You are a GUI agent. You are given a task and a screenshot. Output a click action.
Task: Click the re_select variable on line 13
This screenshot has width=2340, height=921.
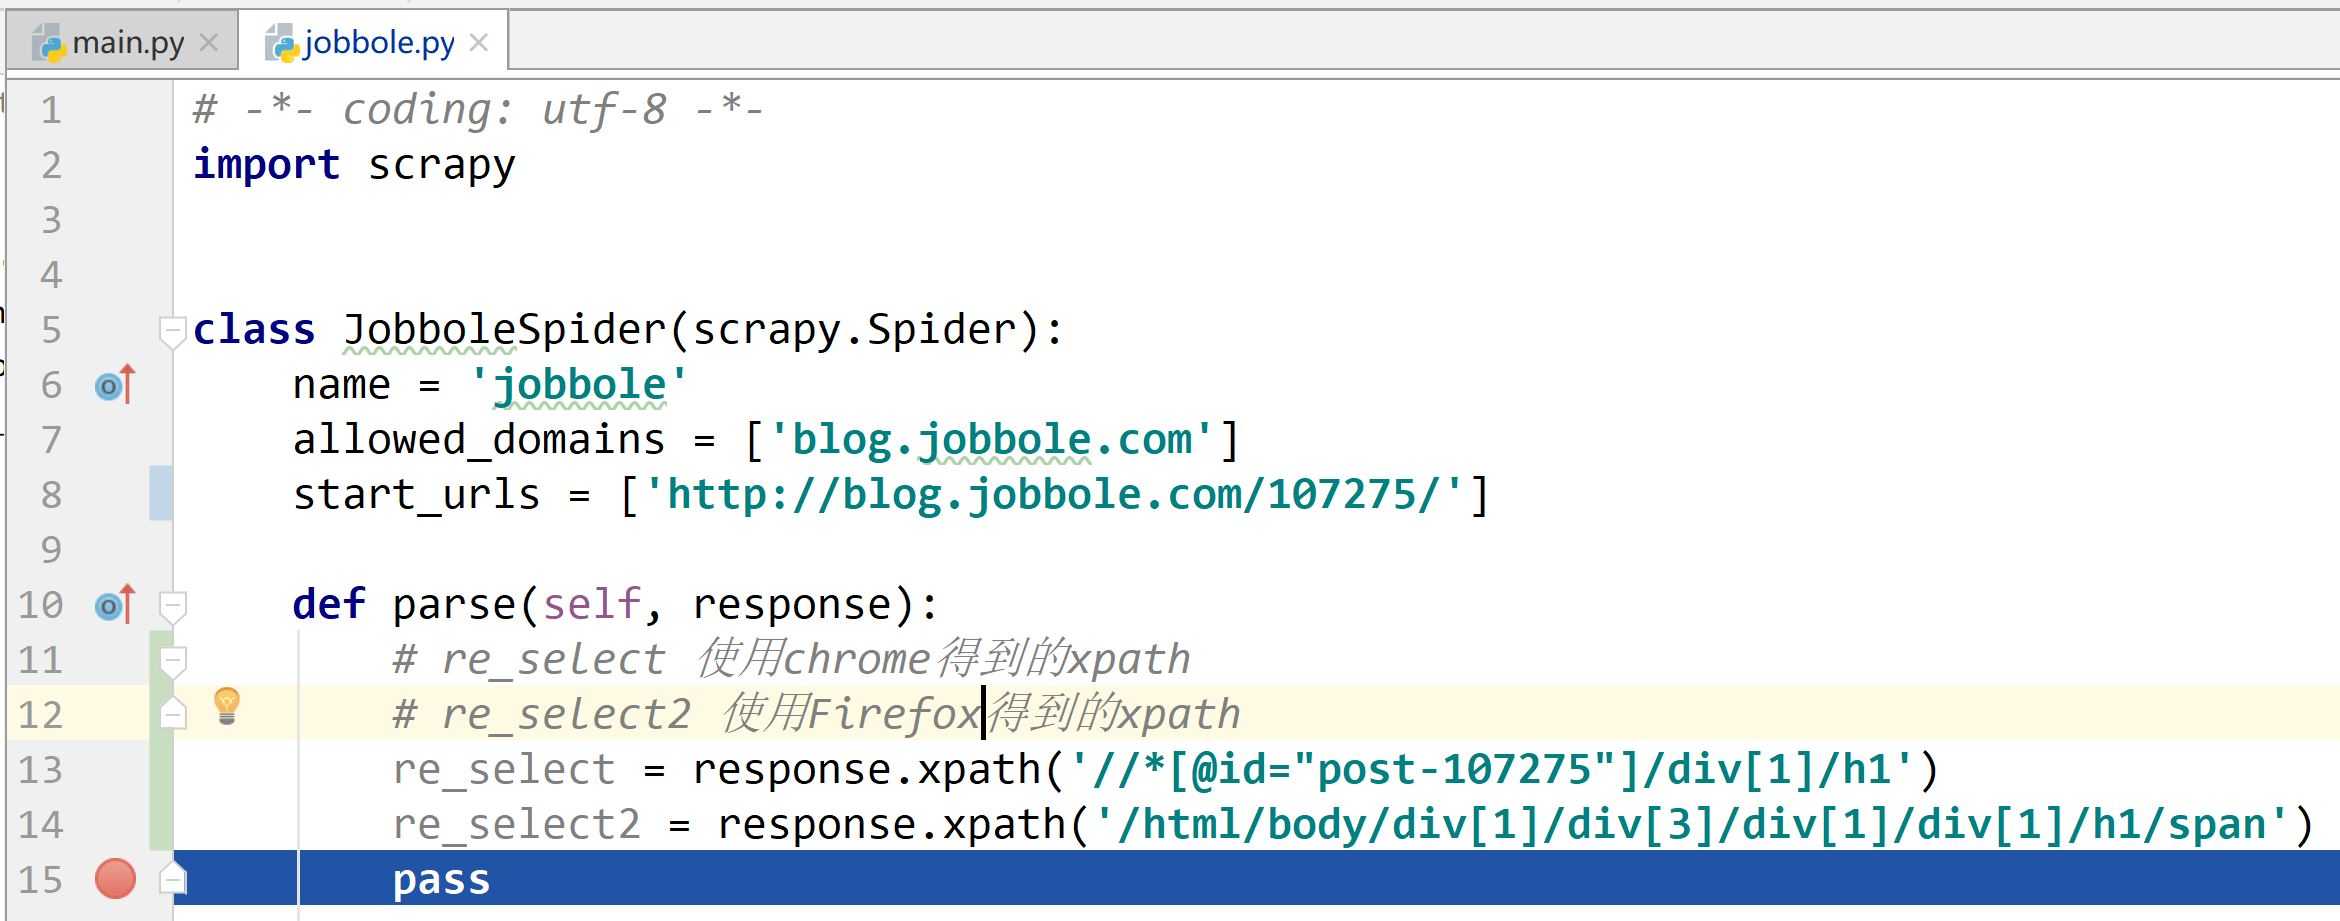click(503, 770)
